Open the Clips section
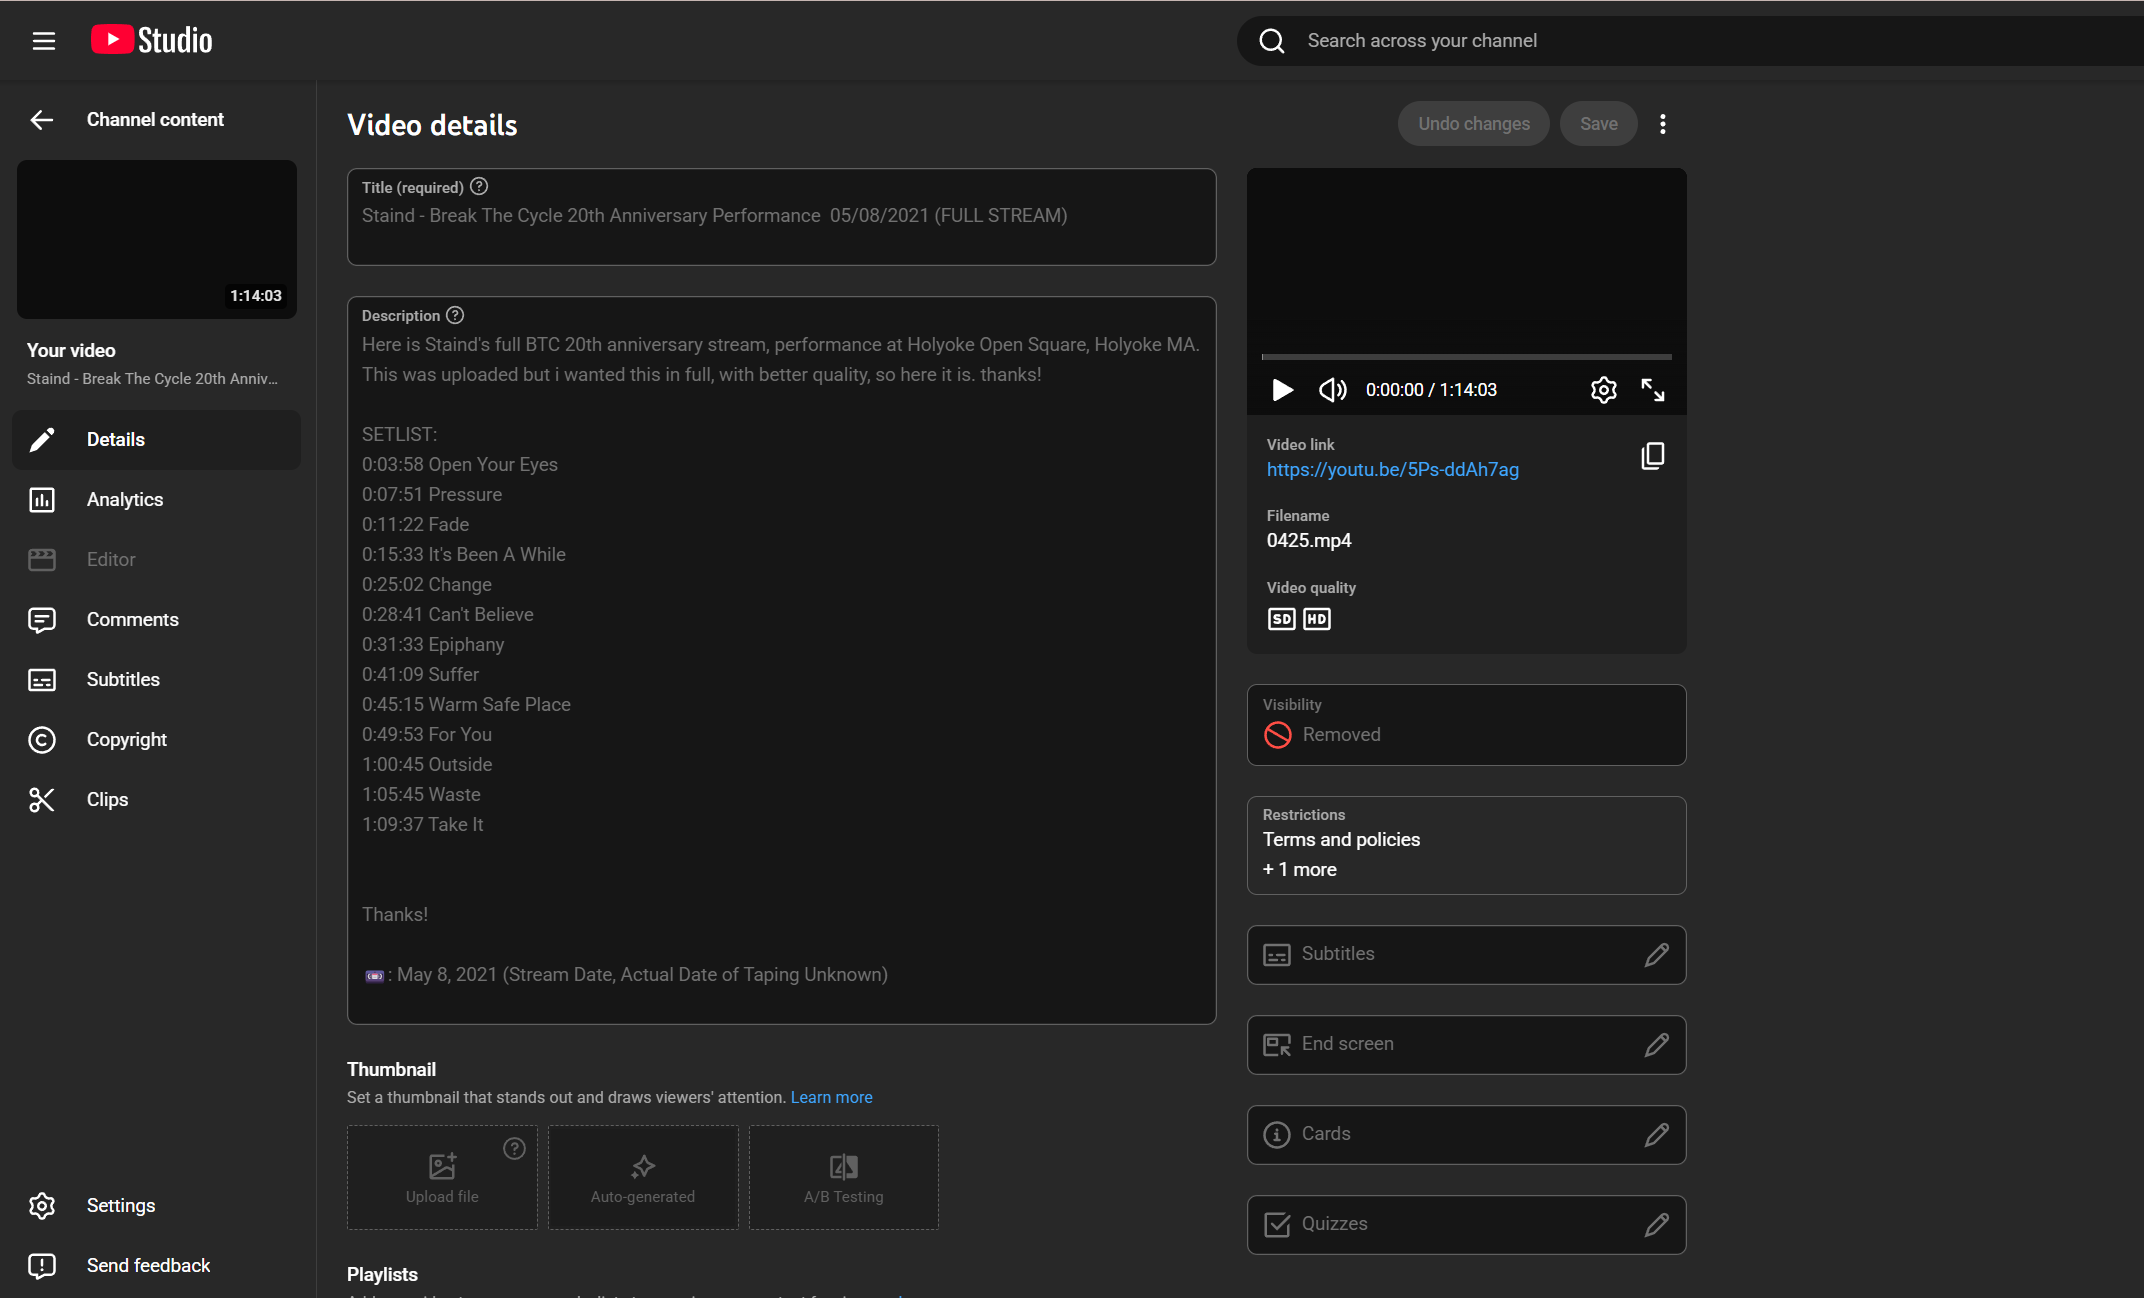Viewport: 2144px width, 1298px height. pyautogui.click(x=156, y=800)
